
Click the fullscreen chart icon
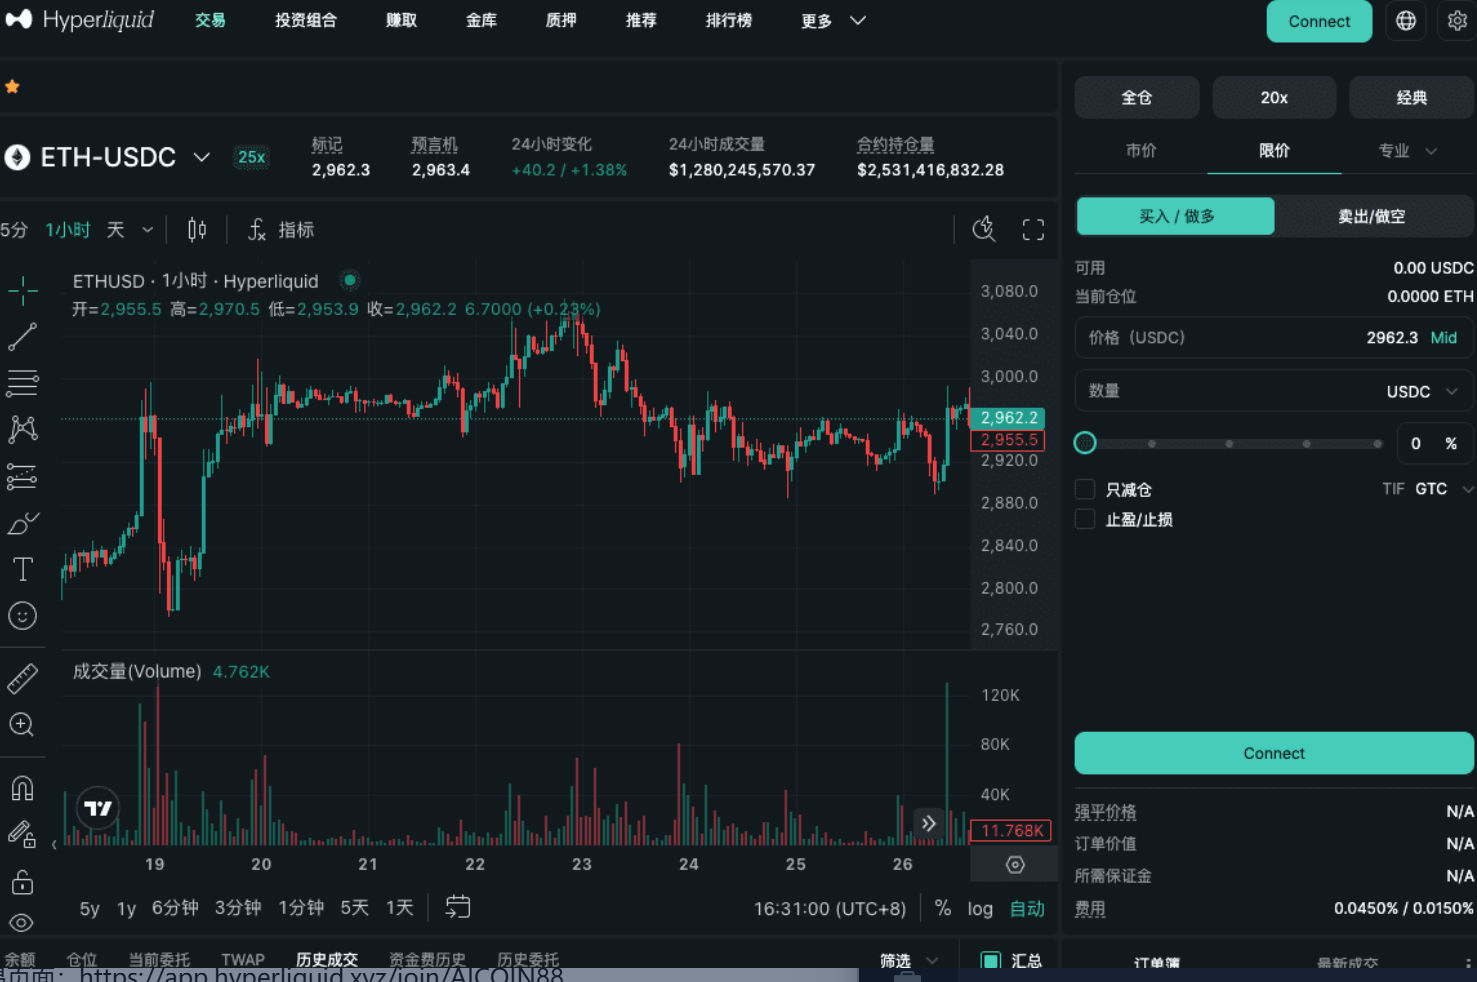(x=1033, y=230)
